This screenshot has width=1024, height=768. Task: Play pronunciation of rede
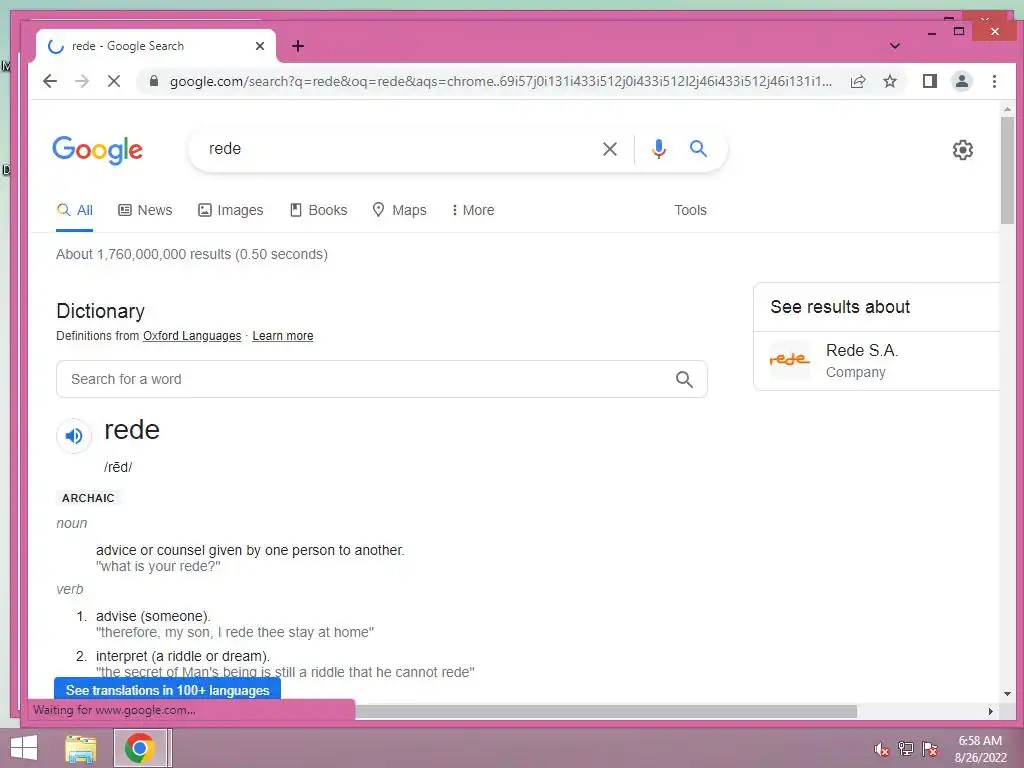(x=74, y=436)
